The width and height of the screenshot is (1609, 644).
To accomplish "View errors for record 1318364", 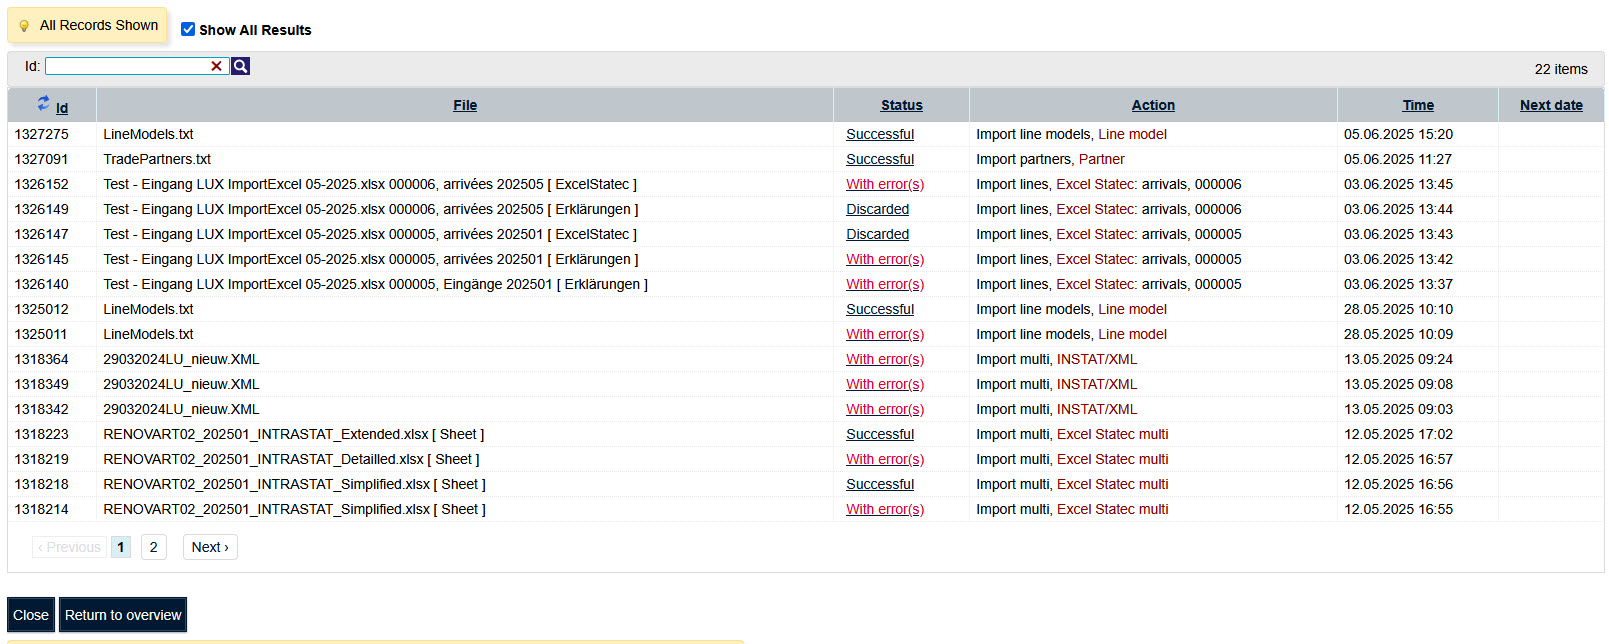I will click(884, 359).
